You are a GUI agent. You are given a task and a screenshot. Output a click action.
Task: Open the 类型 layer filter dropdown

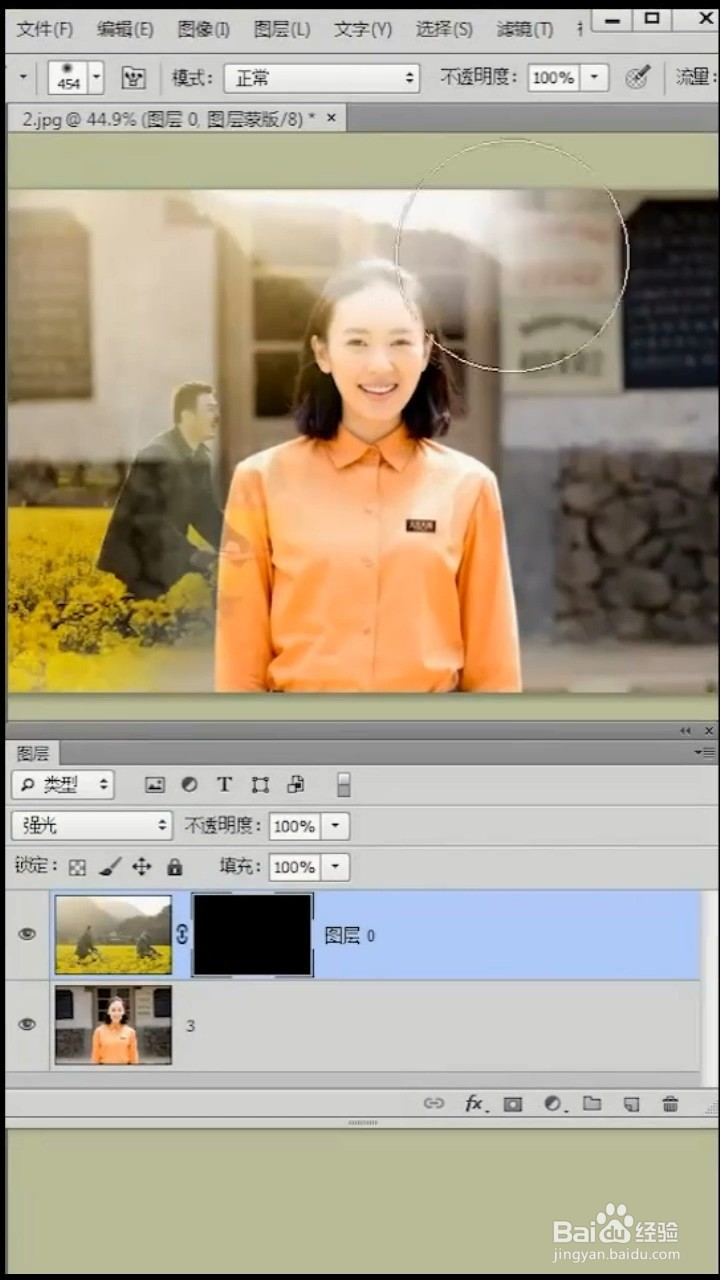[x=63, y=785]
